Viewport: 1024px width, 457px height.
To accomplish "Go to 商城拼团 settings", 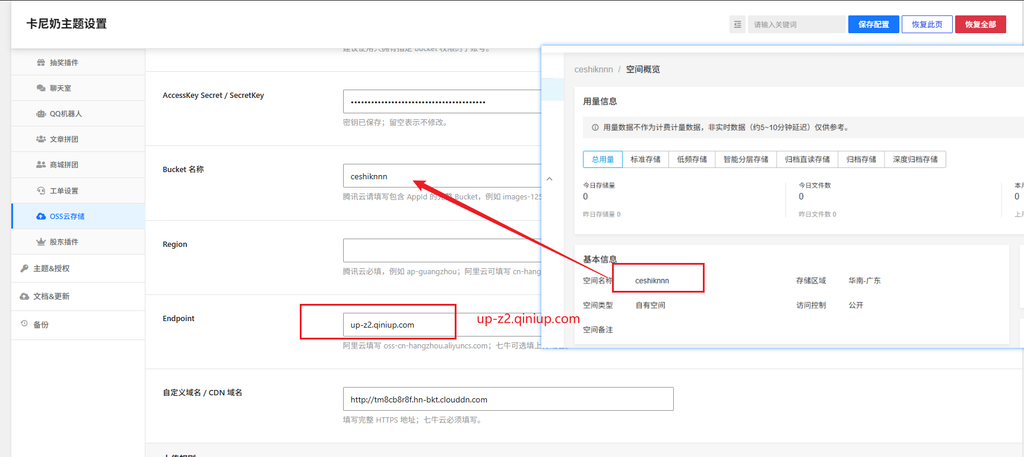I will [78, 165].
